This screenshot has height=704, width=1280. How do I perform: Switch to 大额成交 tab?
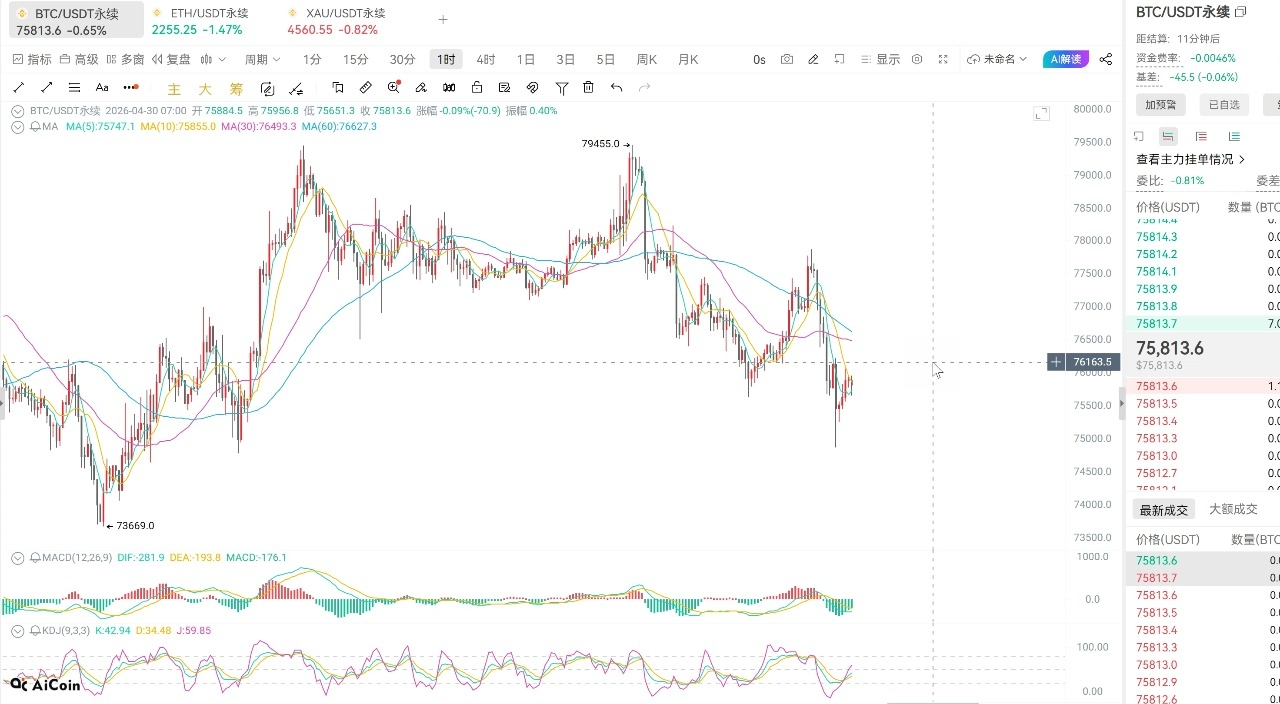pyautogui.click(x=1233, y=509)
